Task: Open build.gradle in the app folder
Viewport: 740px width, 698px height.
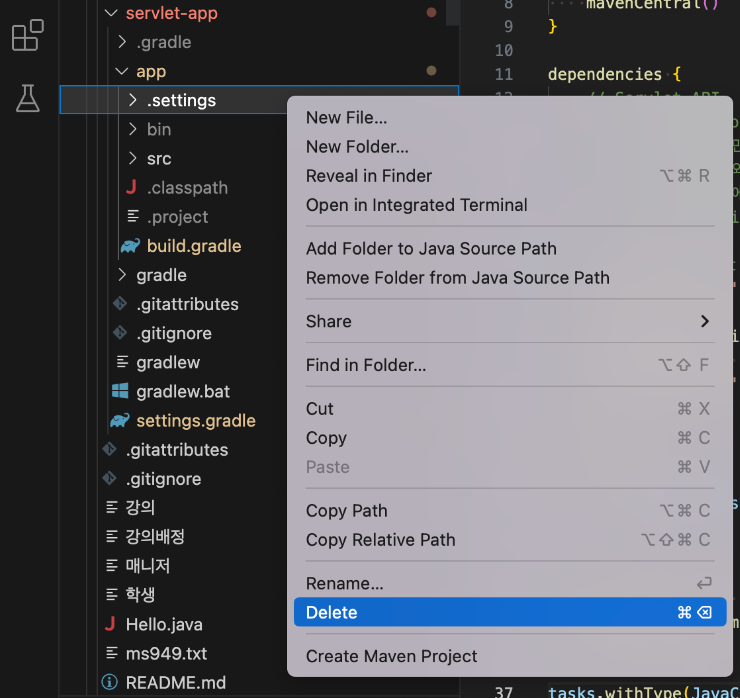Action: coord(194,246)
